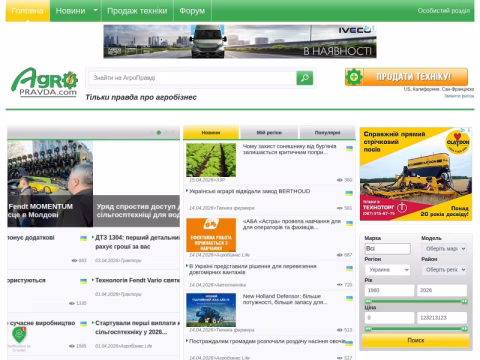Click the Марка input field

point(387,249)
